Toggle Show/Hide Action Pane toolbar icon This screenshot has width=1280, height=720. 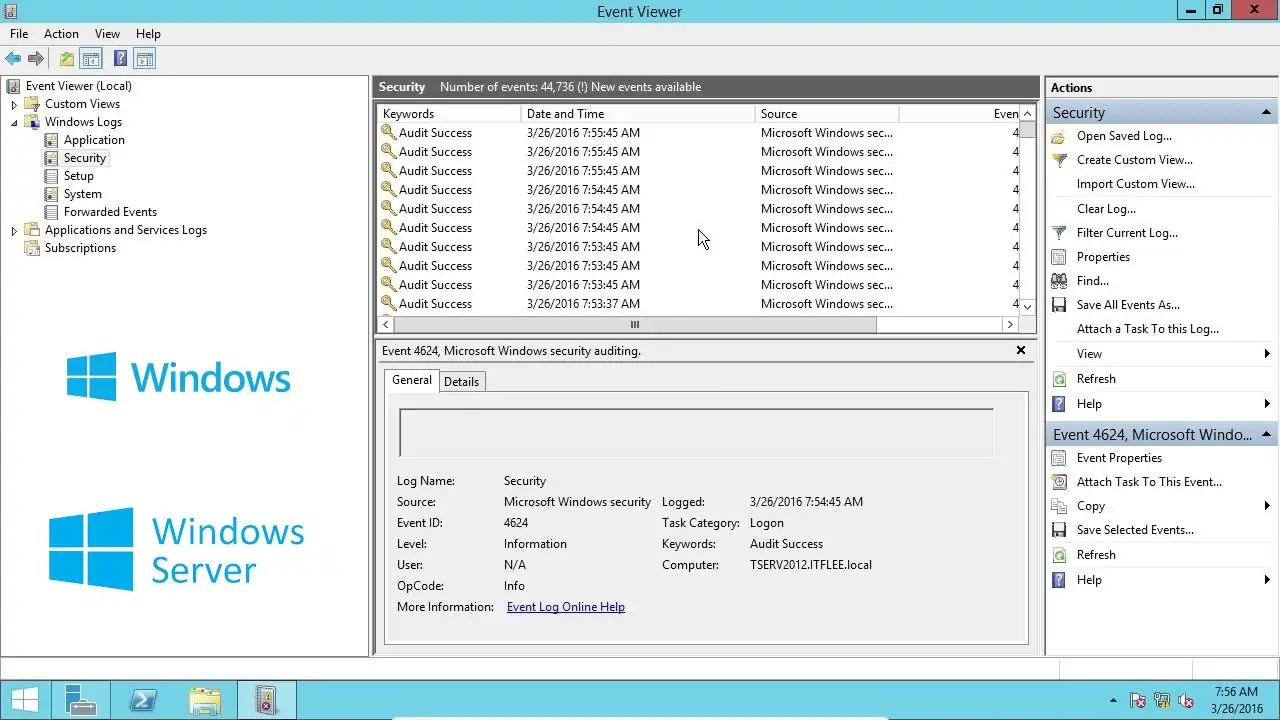(145, 59)
